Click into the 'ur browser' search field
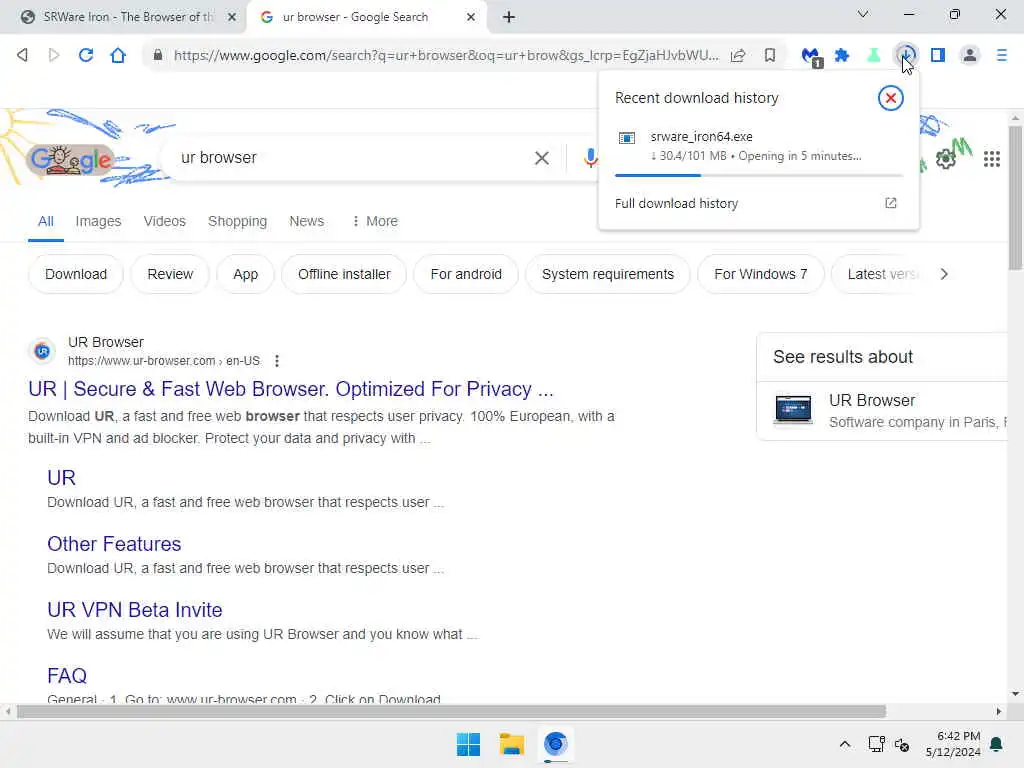 click(x=353, y=158)
